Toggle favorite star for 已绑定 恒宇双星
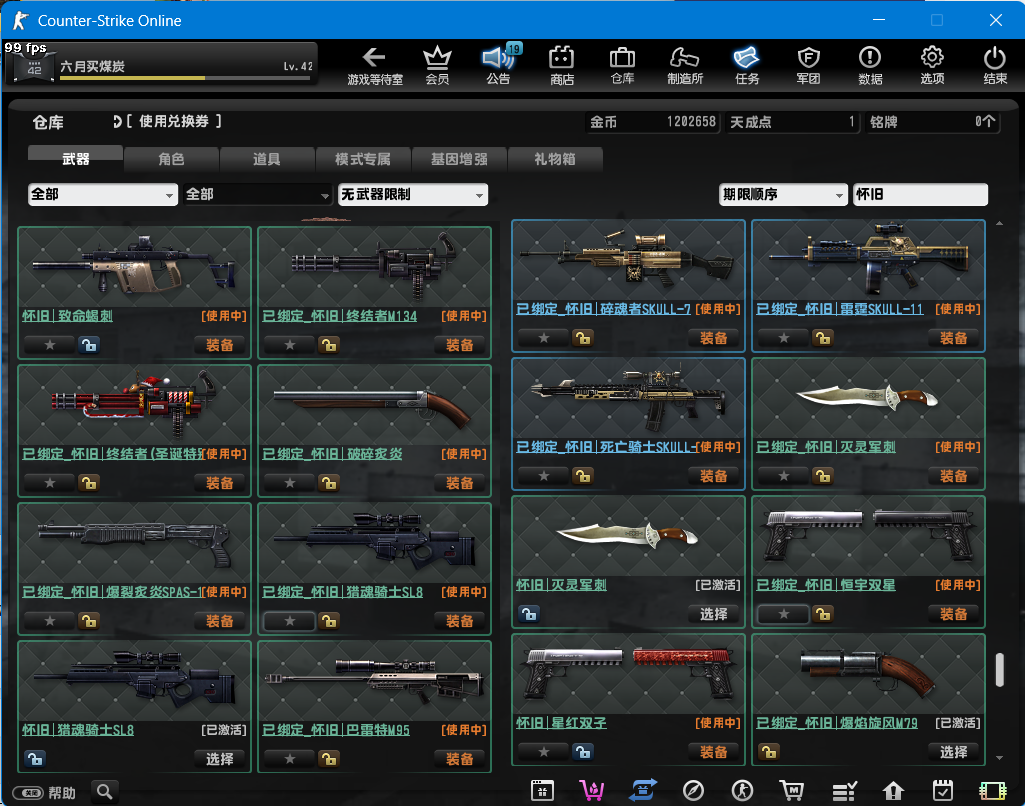Viewport: 1025px width, 806px height. tap(784, 614)
